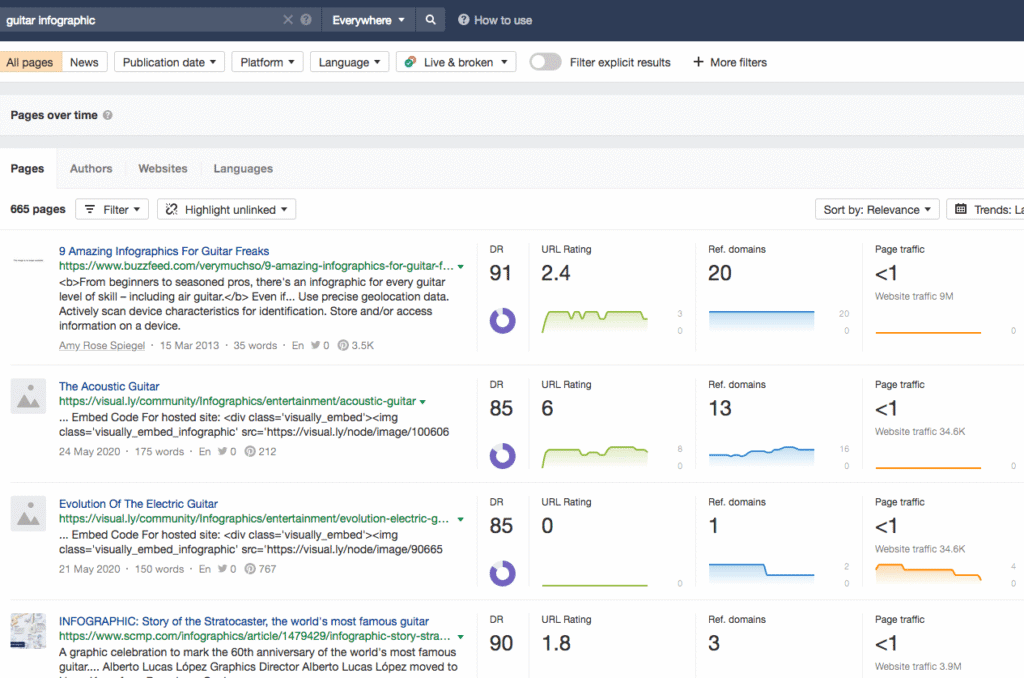Open the Live & broken dropdown
This screenshot has width=1024, height=678.
(x=456, y=62)
